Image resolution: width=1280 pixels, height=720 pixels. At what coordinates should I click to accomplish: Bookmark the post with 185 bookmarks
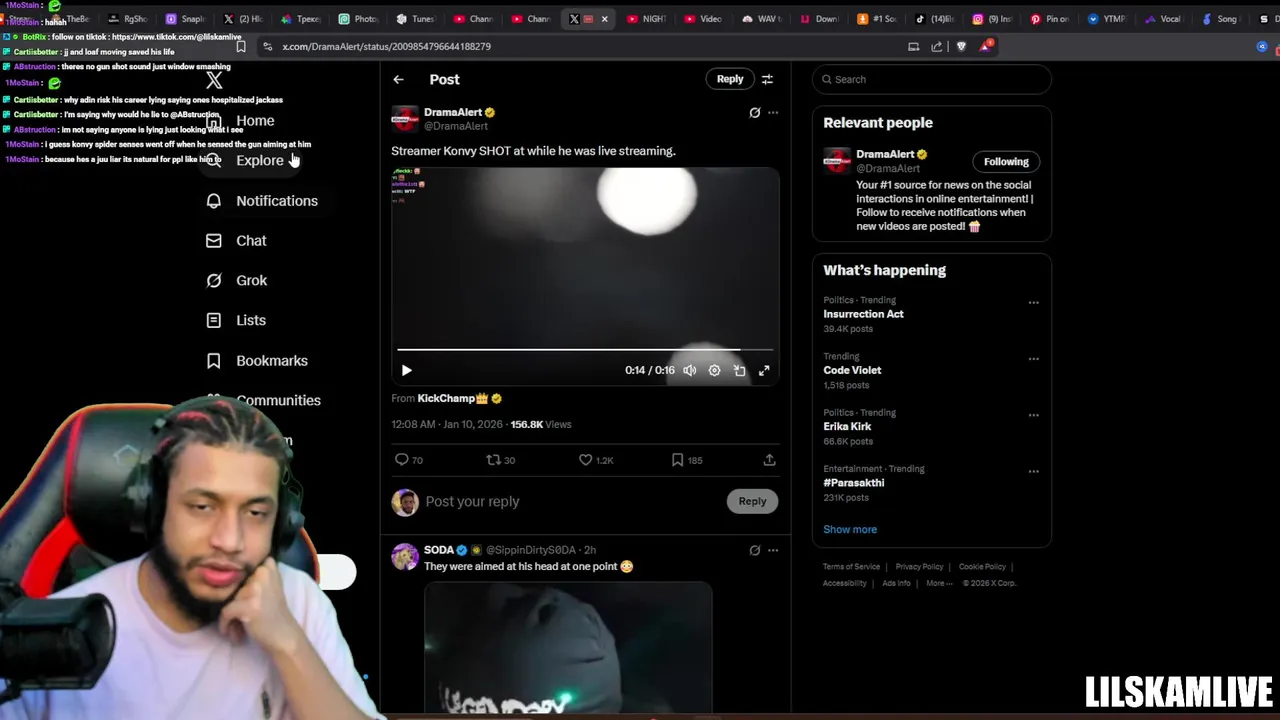677,460
